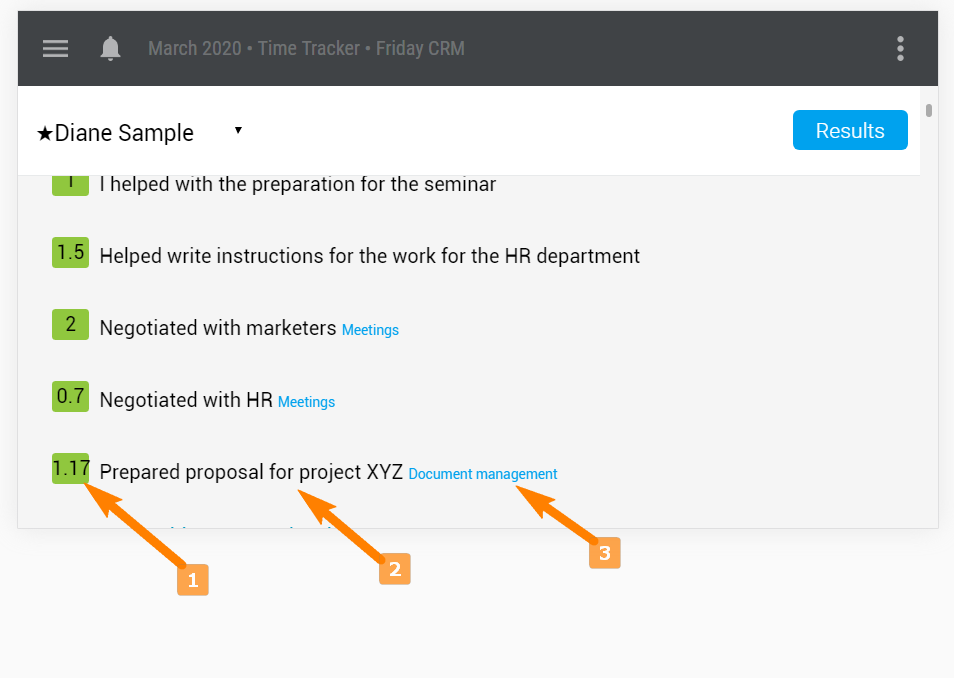
Task: Click the 0.7 hours green badge
Action: pyautogui.click(x=71, y=396)
